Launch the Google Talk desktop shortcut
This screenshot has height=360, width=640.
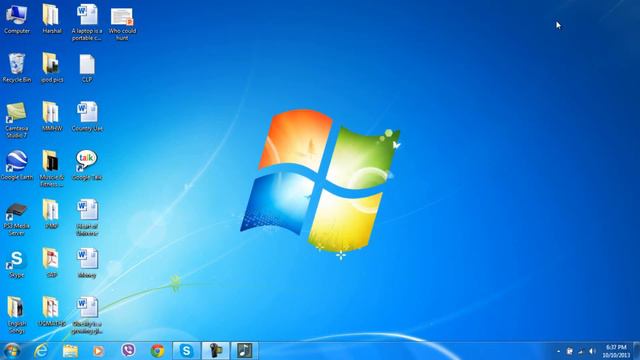pos(87,166)
